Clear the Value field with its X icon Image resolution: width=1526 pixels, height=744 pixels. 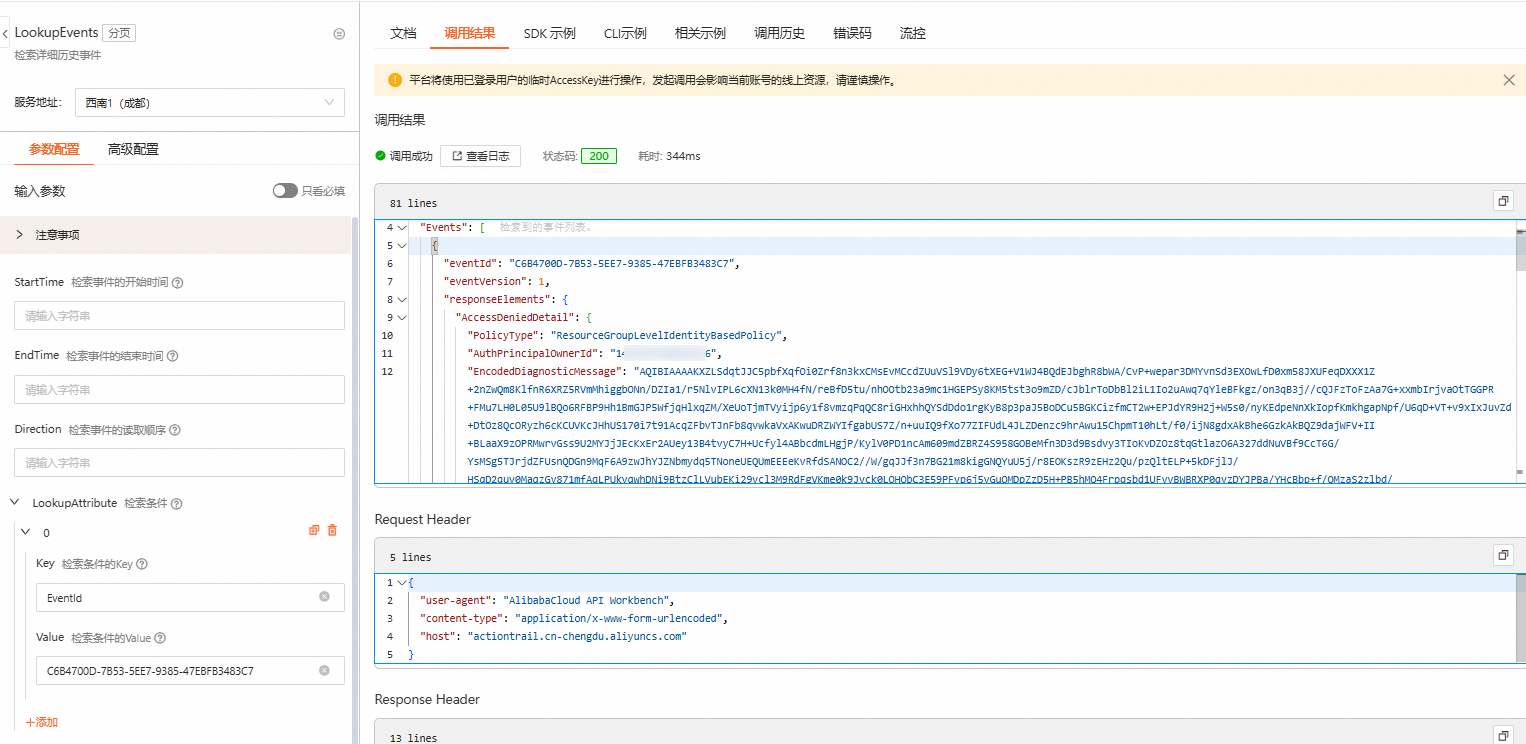point(324,671)
